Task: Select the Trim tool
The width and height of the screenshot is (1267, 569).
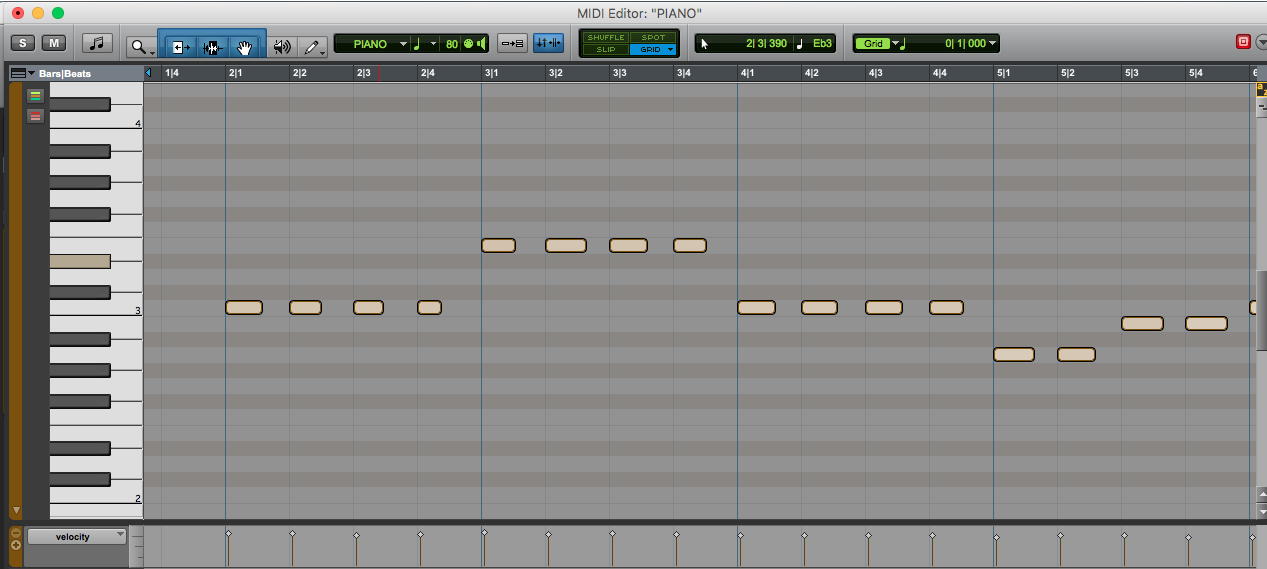Action: click(180, 46)
